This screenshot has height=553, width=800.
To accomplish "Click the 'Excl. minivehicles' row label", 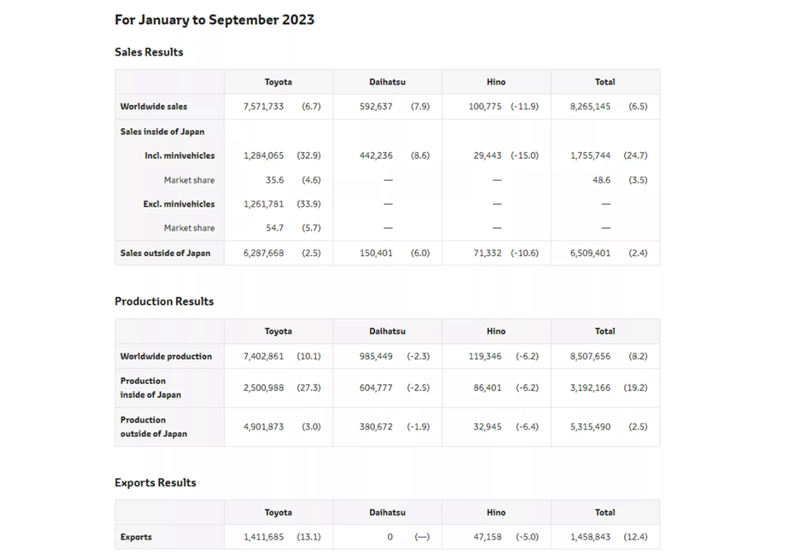I will [x=179, y=204].
